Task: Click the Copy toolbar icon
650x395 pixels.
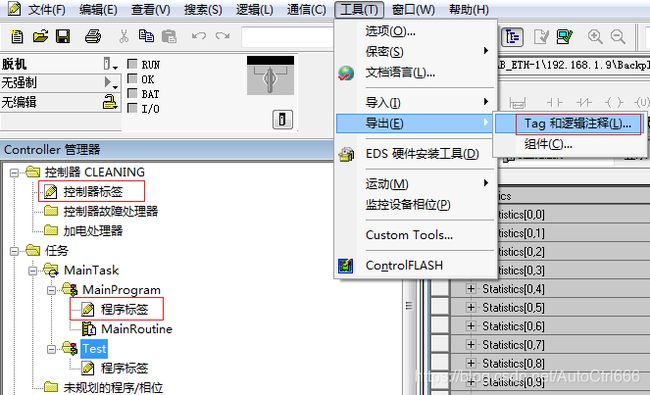Action: 146,36
